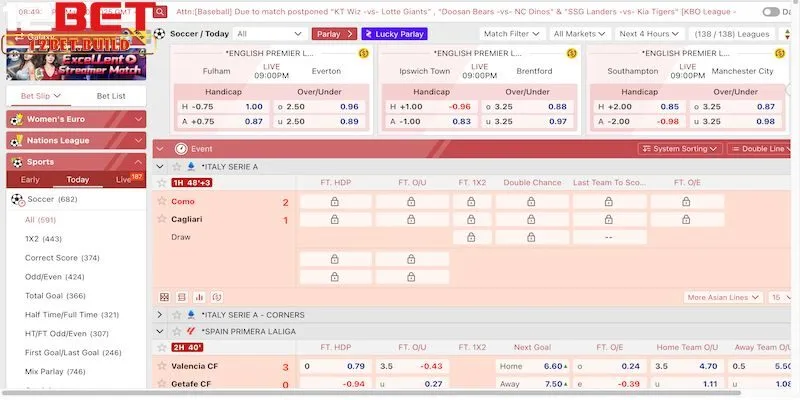800x400 pixels.
Task: Favorite Valencia CF with the star icon
Action: coord(160,367)
